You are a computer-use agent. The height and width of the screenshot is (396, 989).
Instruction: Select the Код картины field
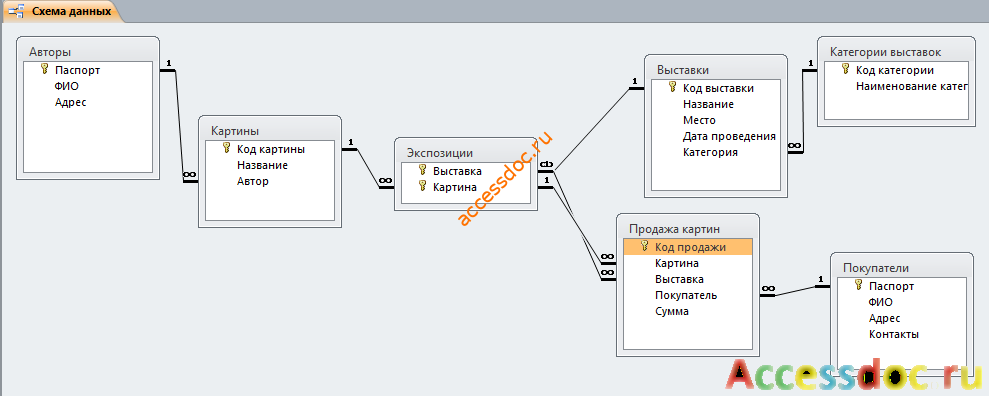click(x=270, y=149)
